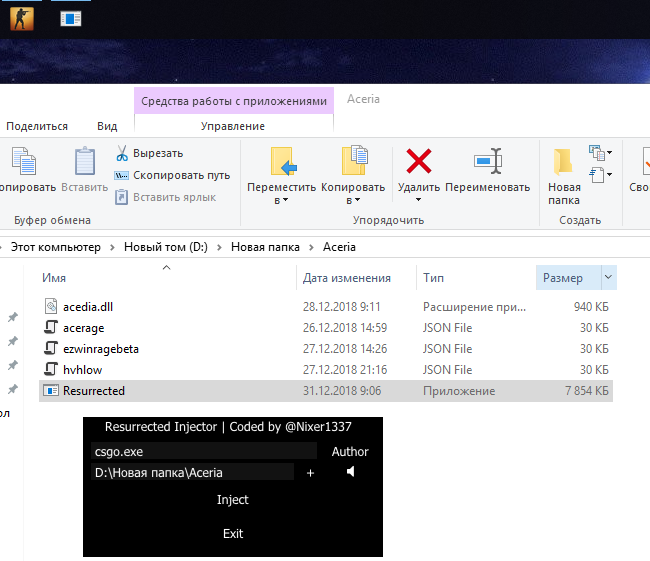650x561 pixels.
Task: Open the Управление ribbon tab
Action: click(x=233, y=126)
